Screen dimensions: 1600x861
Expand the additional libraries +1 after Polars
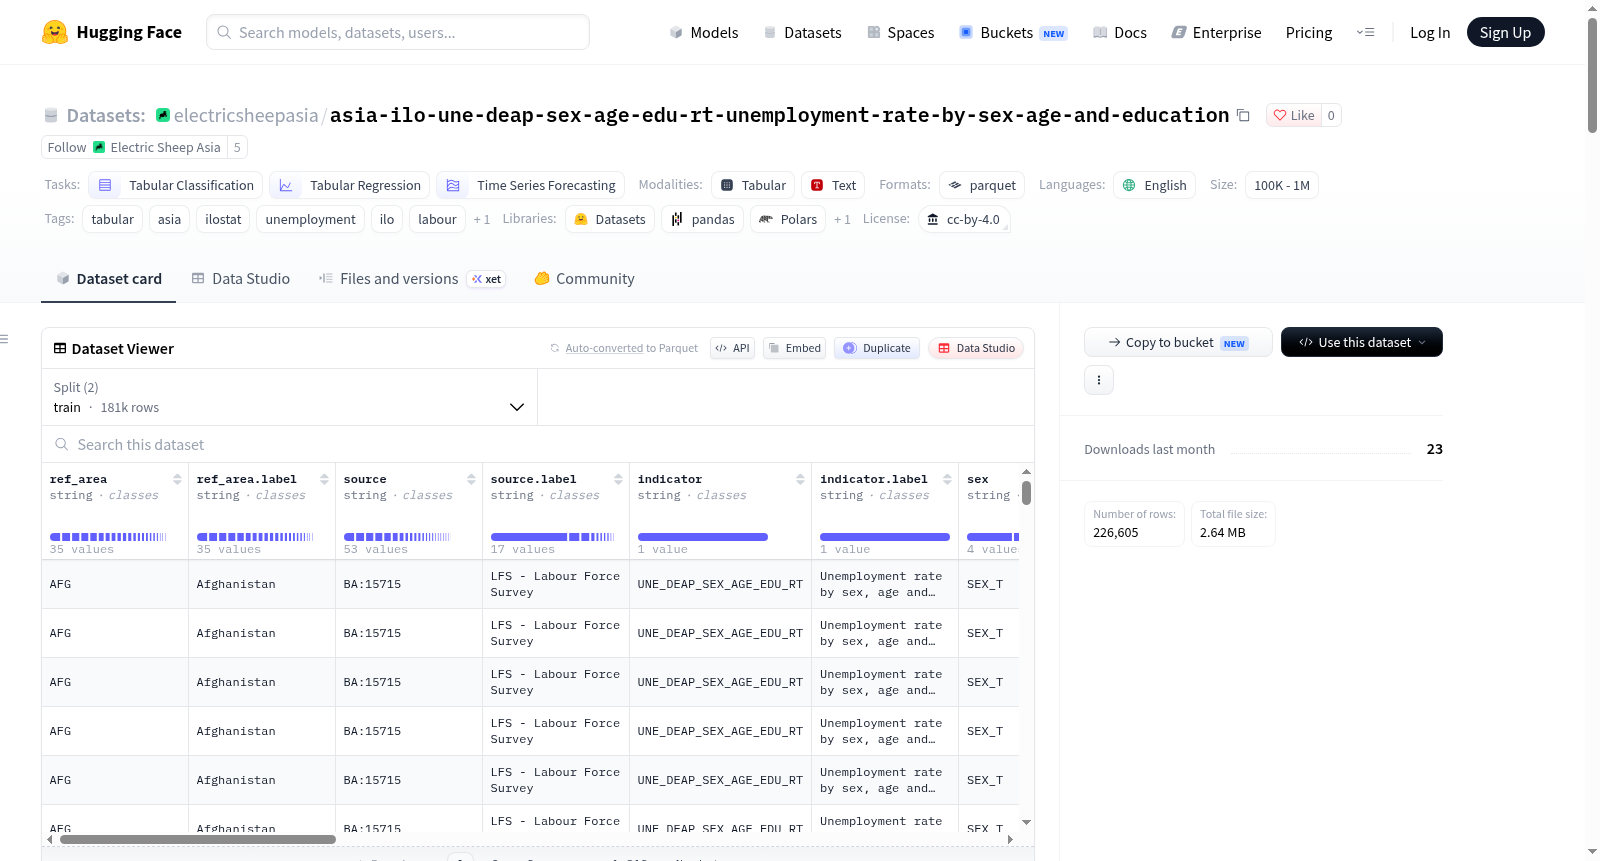tap(842, 219)
